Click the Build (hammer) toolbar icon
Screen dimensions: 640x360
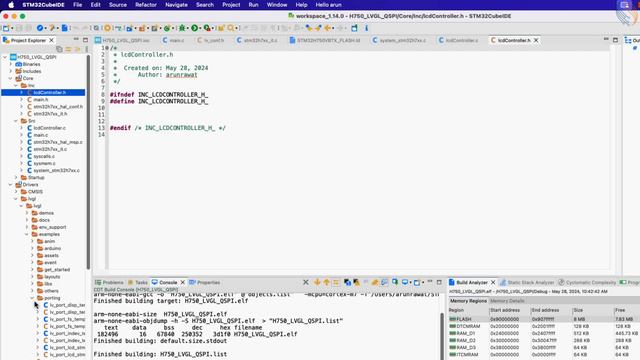pyautogui.click(x=52, y=28)
